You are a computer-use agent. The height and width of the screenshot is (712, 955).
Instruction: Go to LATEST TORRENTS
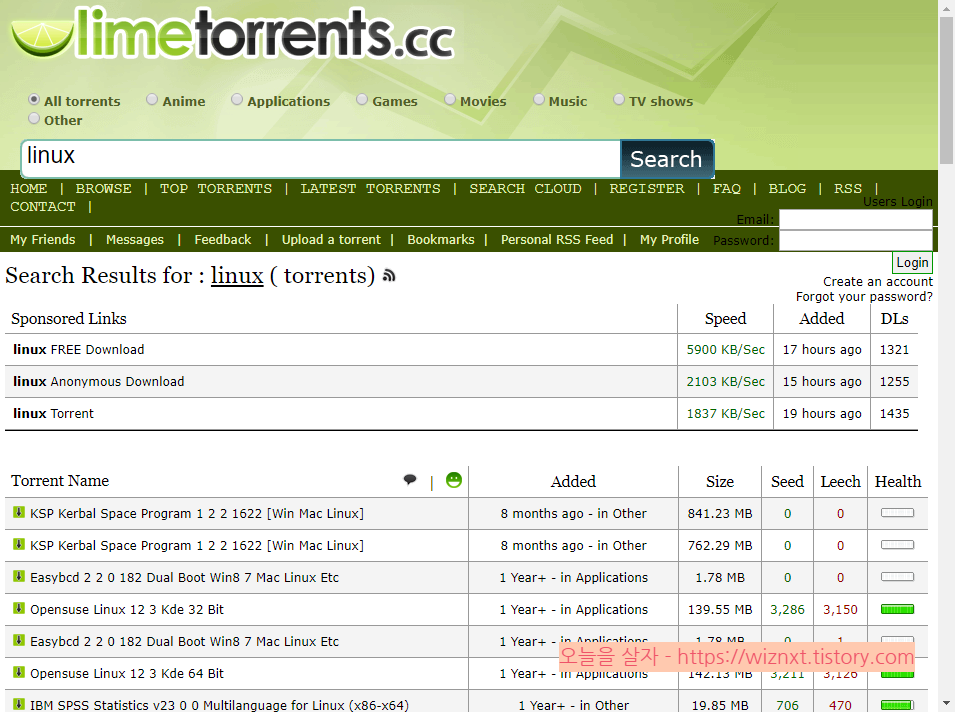click(370, 189)
